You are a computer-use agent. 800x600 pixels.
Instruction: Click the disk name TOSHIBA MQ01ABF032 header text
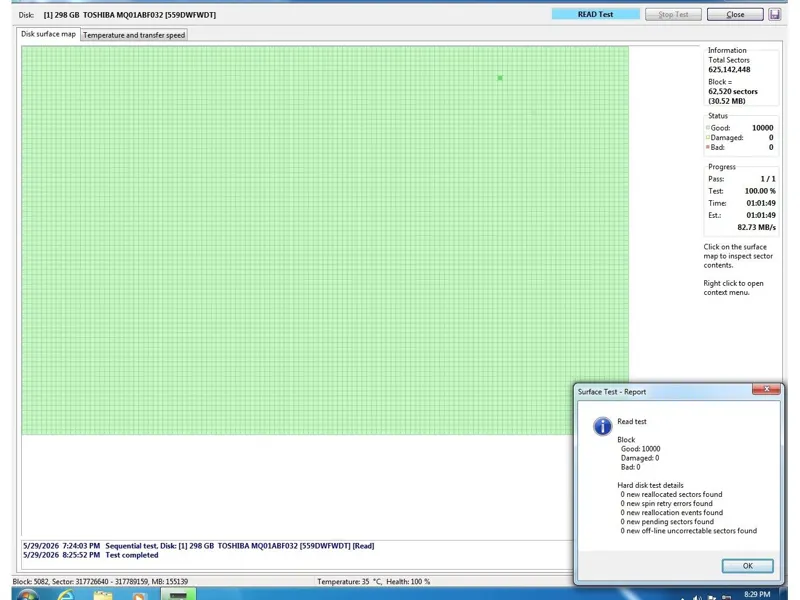(x=130, y=15)
